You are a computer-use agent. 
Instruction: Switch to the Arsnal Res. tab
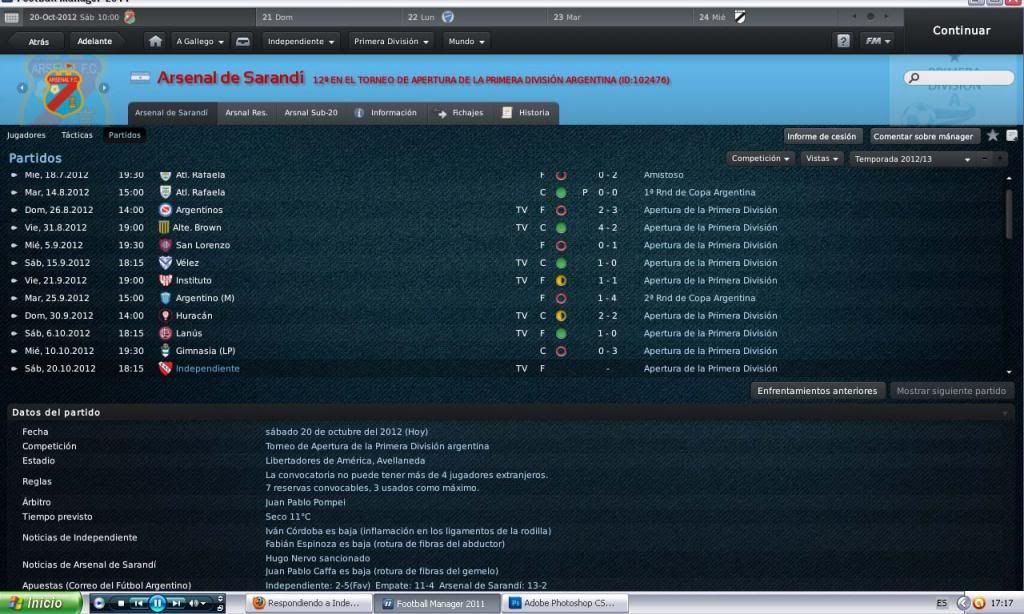[x=246, y=113]
